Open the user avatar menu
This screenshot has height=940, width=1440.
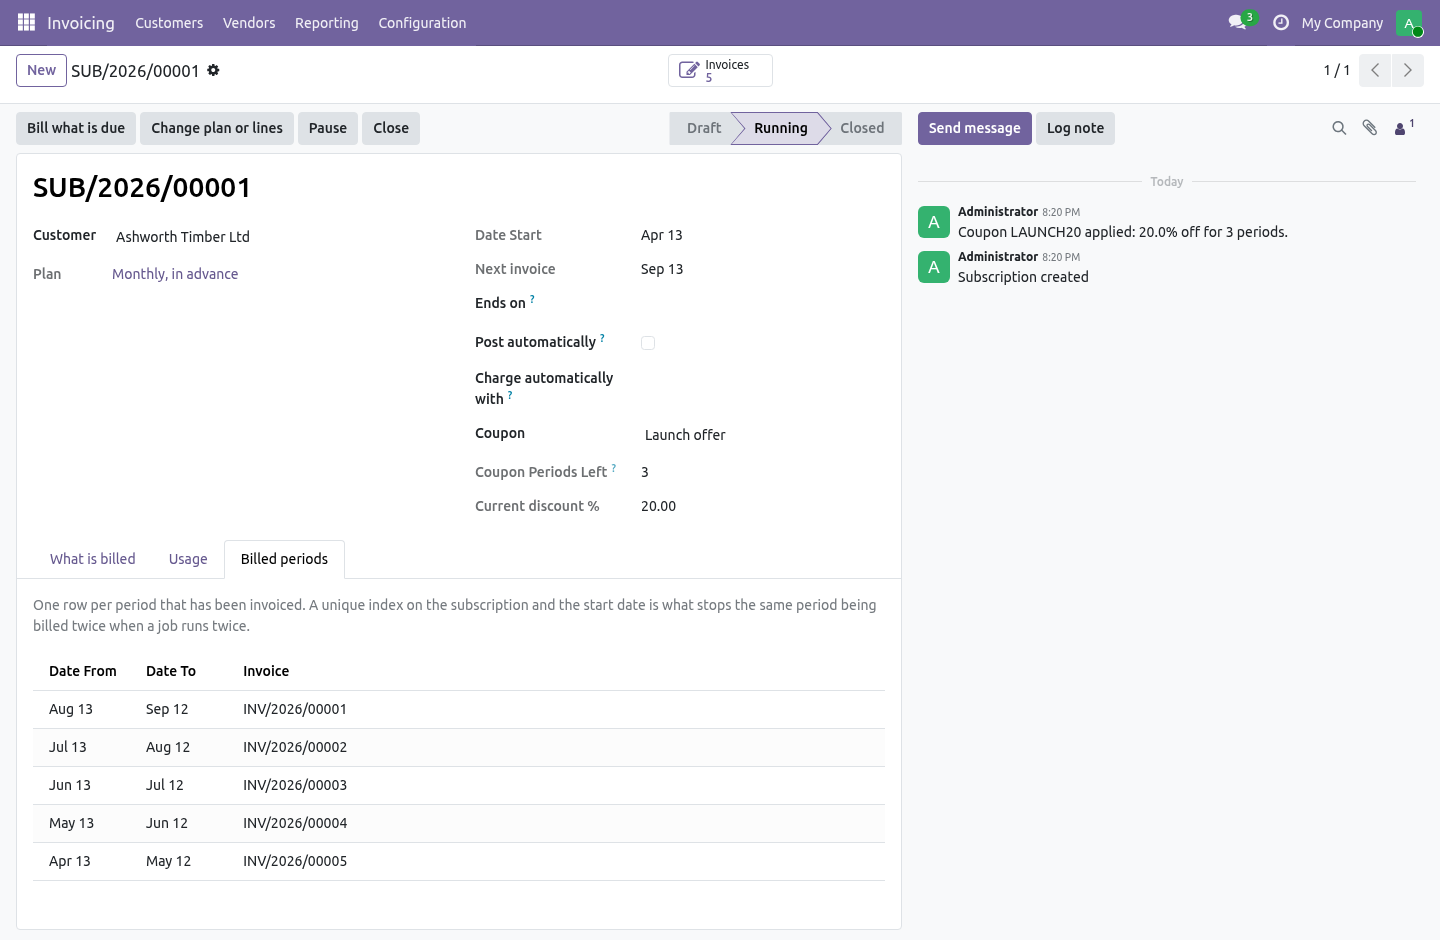click(1409, 22)
